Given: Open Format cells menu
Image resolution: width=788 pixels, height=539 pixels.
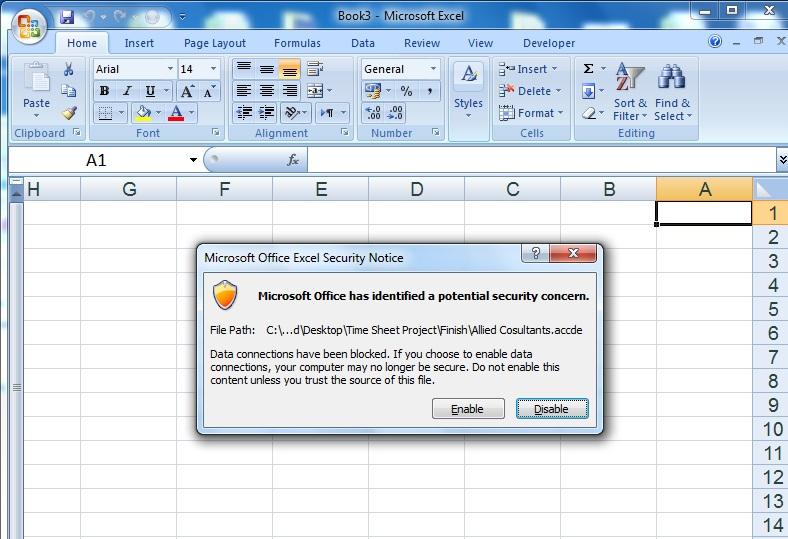Looking at the screenshot, I should (x=531, y=113).
